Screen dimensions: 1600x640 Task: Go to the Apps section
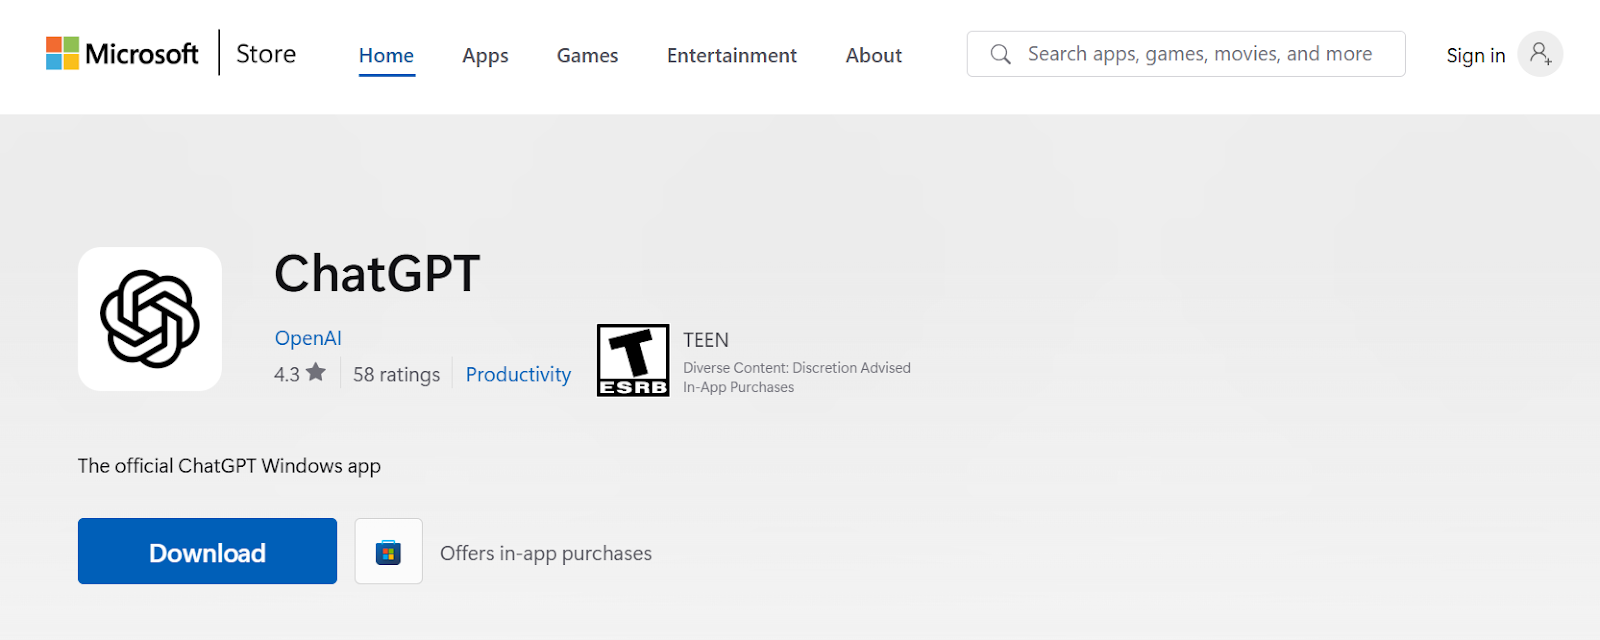click(485, 56)
